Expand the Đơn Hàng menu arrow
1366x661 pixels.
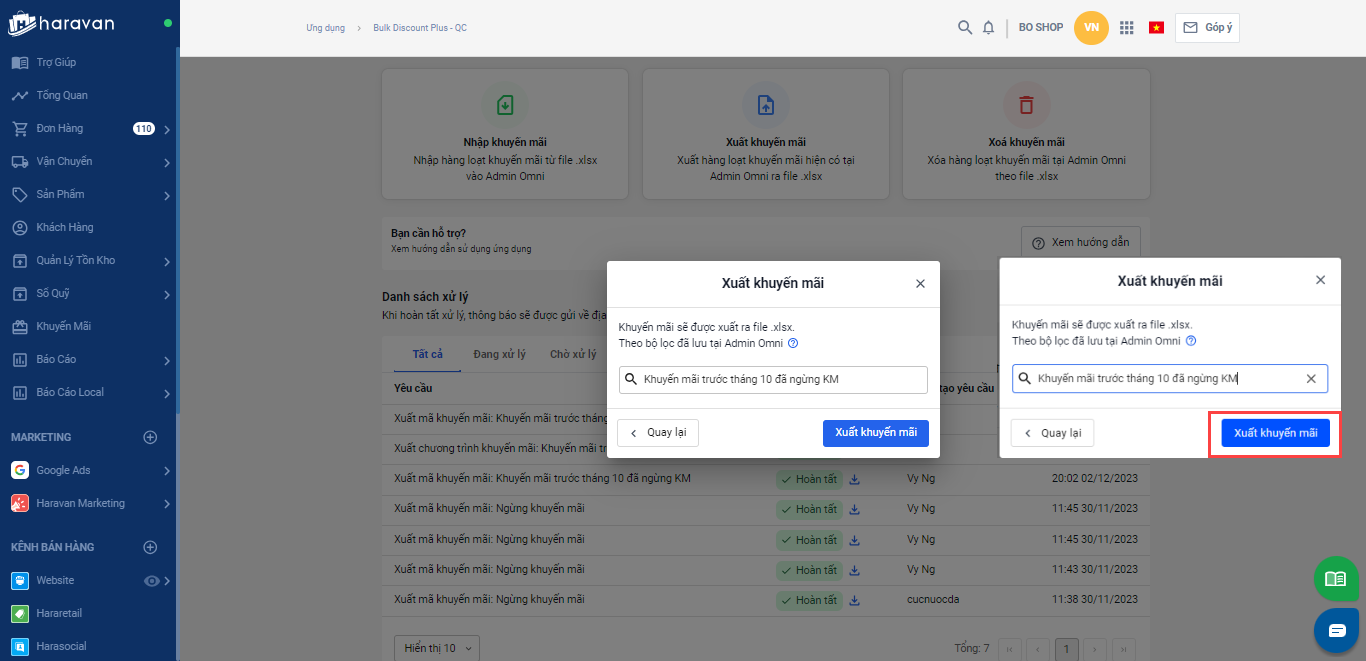click(167, 129)
